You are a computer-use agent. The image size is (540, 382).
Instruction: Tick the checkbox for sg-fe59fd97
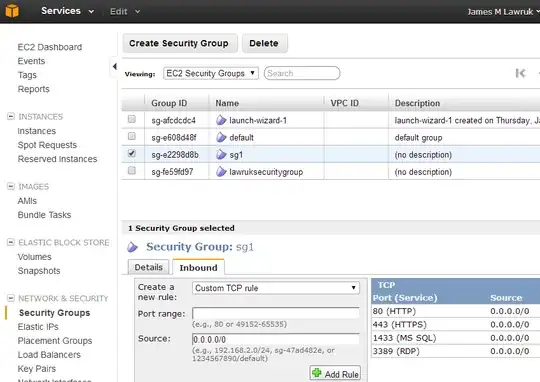[x=132, y=170]
